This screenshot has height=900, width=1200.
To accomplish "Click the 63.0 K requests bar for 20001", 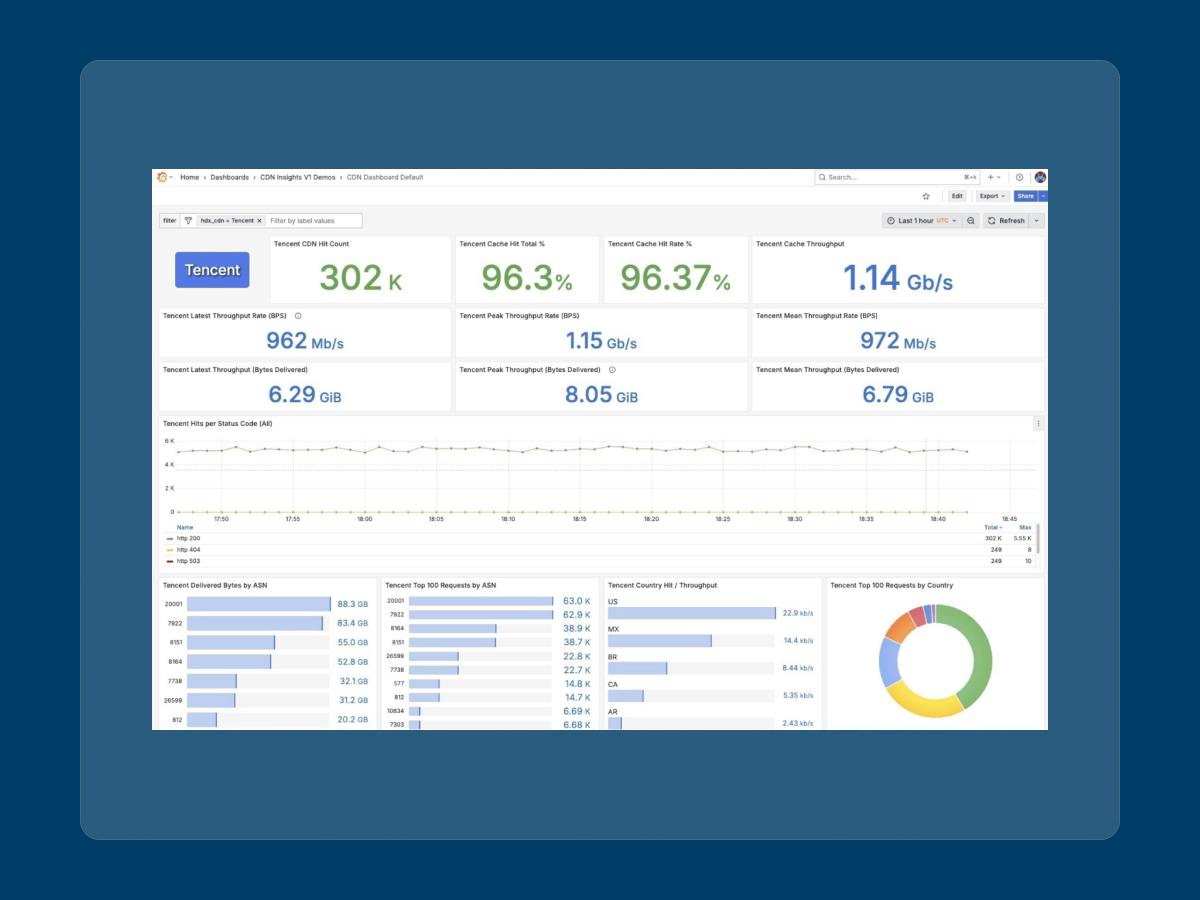I will (481, 601).
